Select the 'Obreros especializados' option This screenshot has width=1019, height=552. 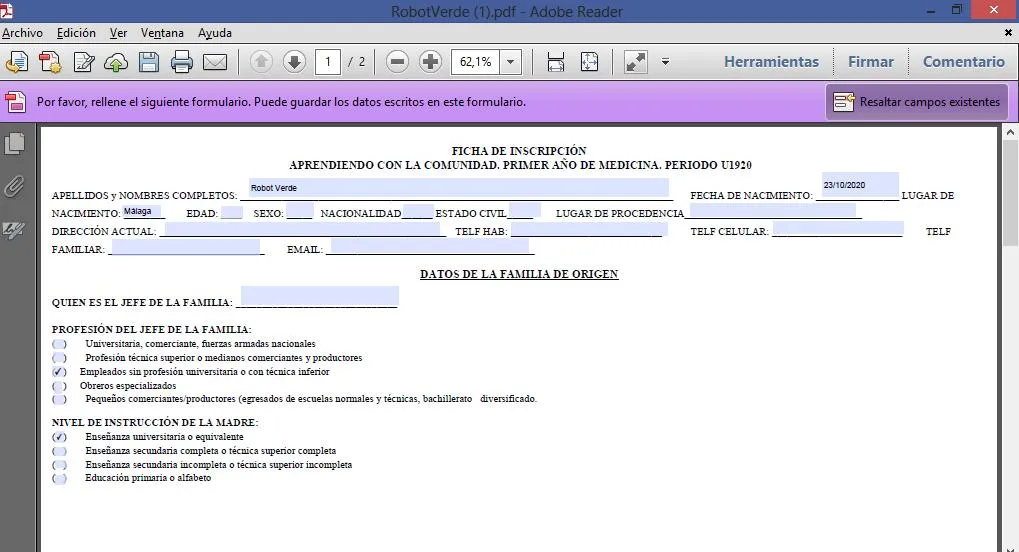[x=59, y=386]
